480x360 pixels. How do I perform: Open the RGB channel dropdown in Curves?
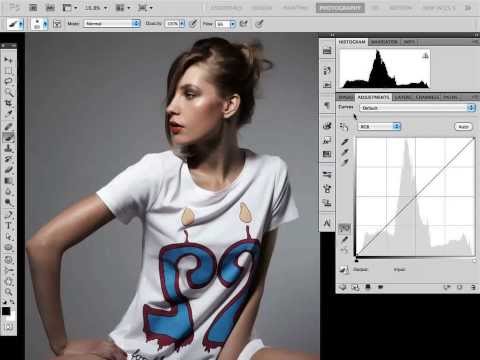point(379,126)
